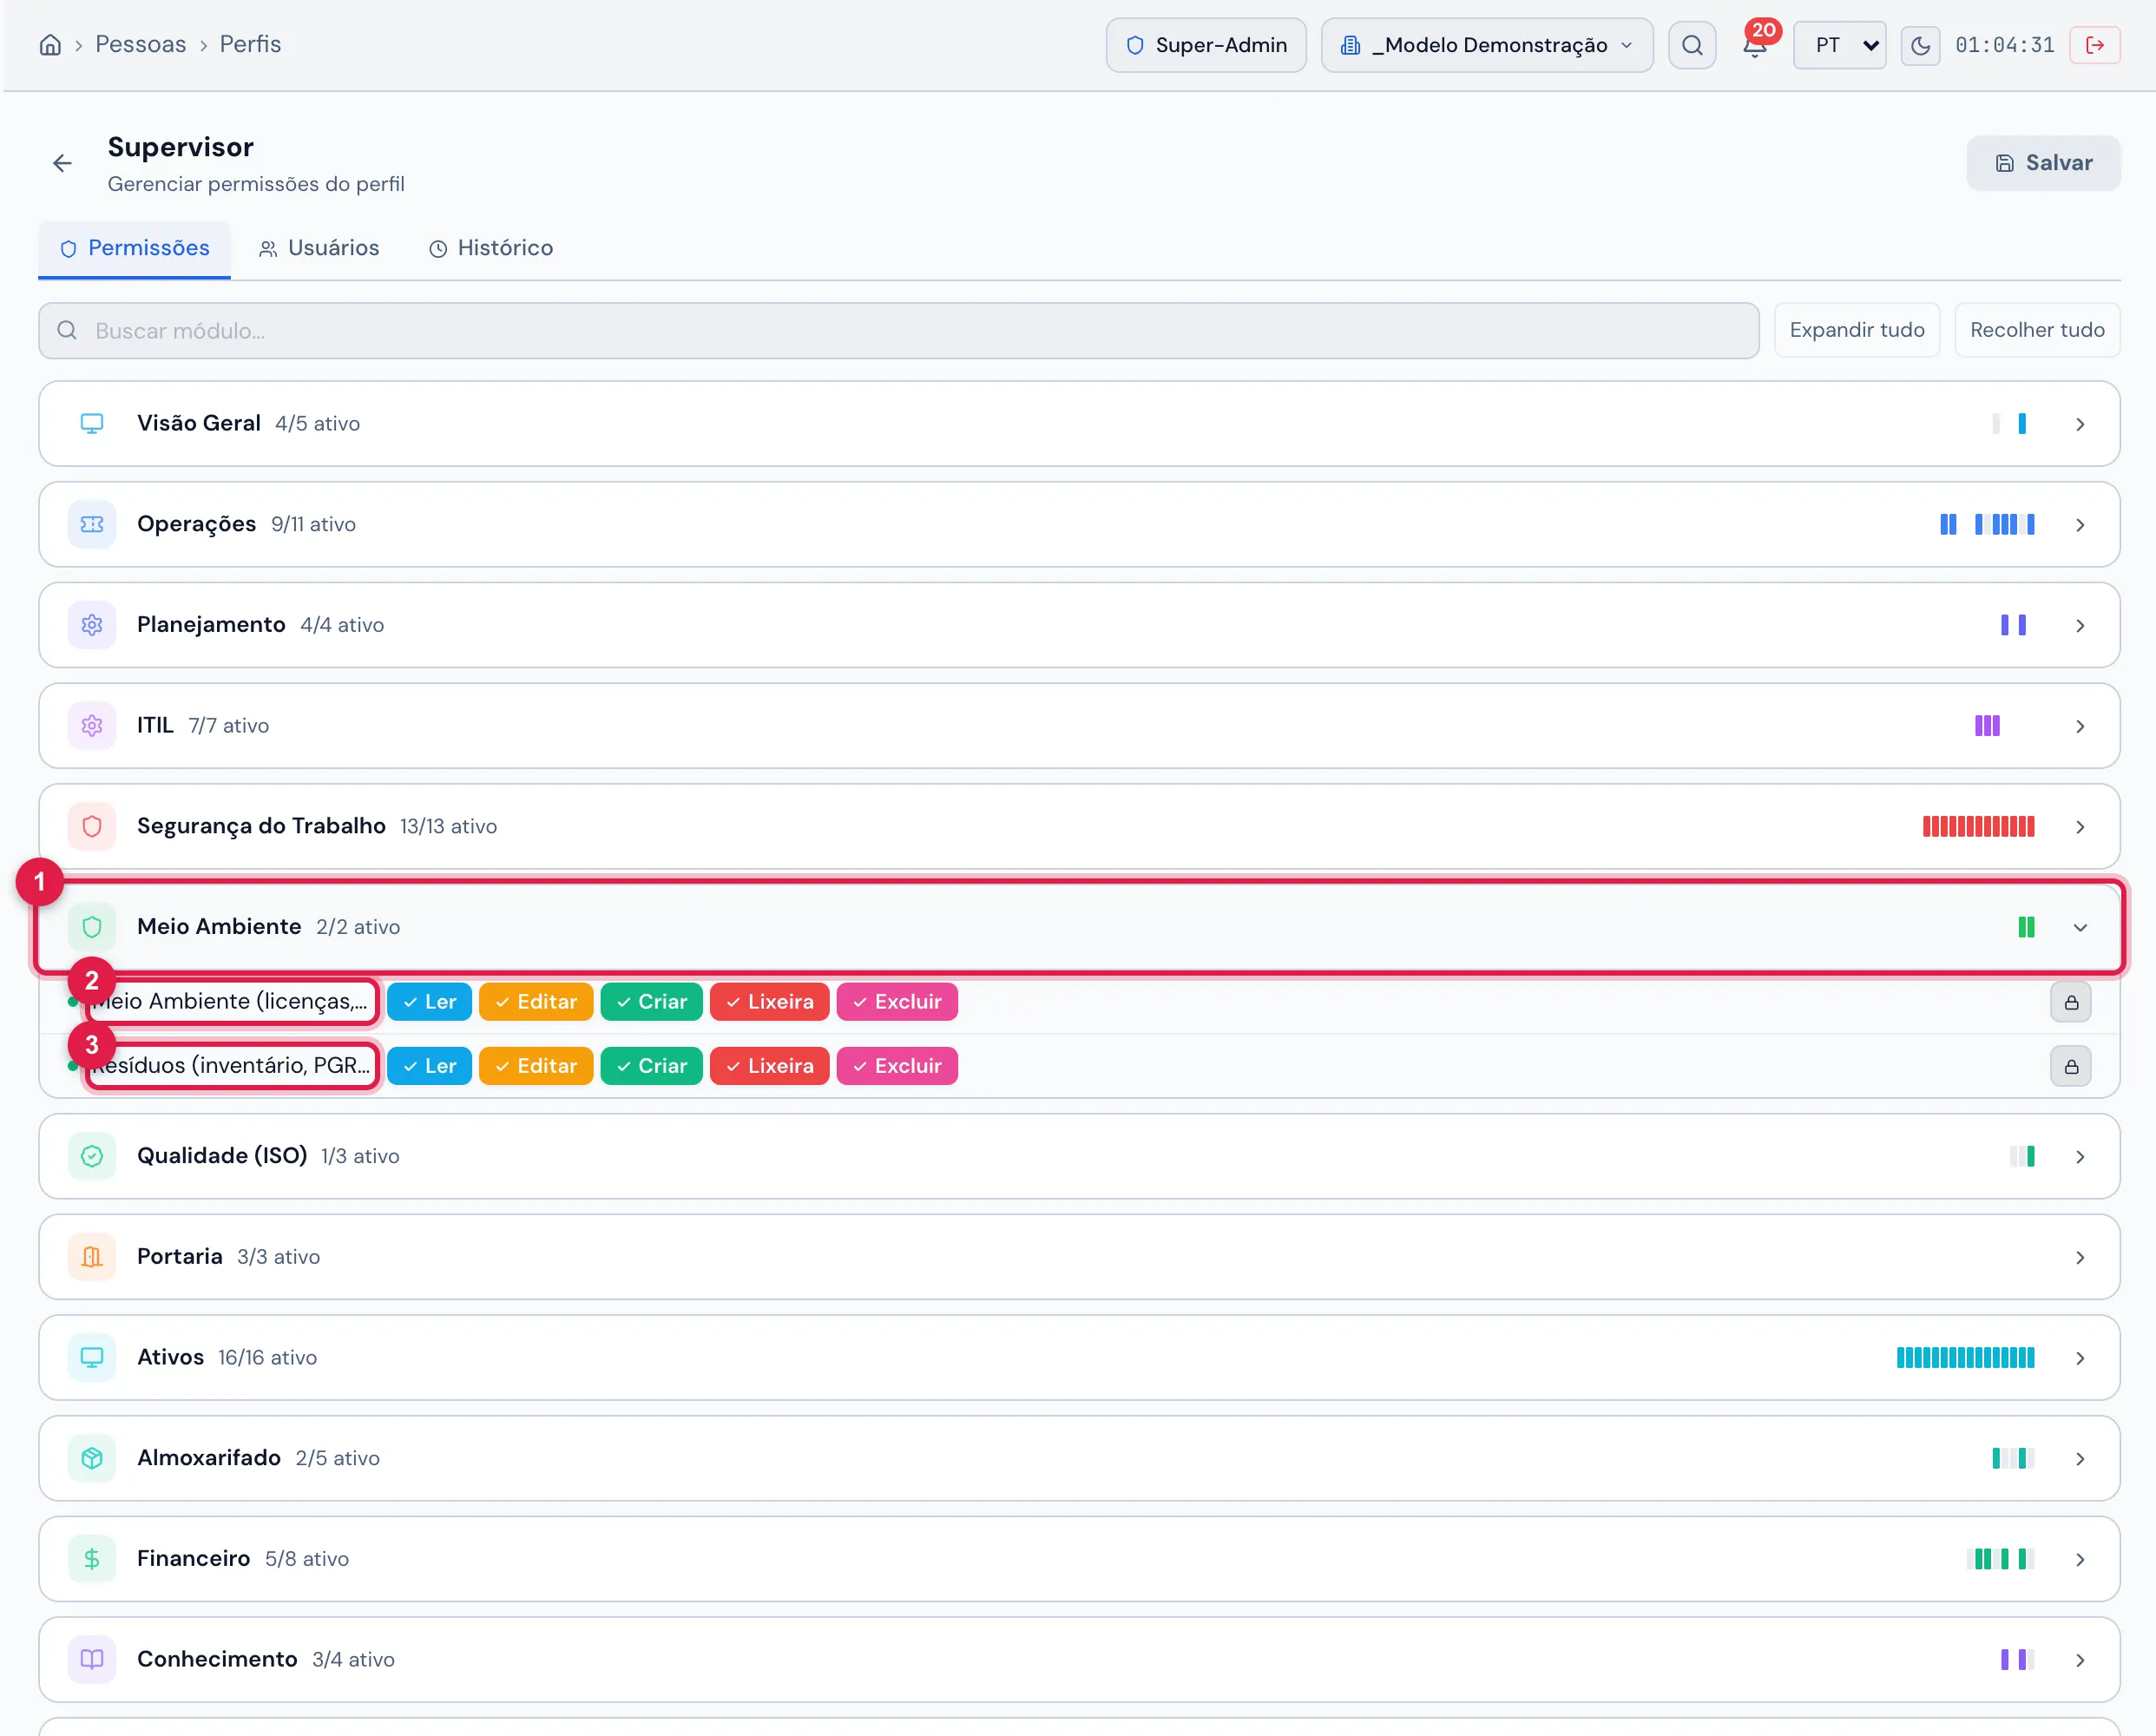2156x1736 pixels.
Task: Click the Visão Geral monitor icon
Action: click(92, 423)
